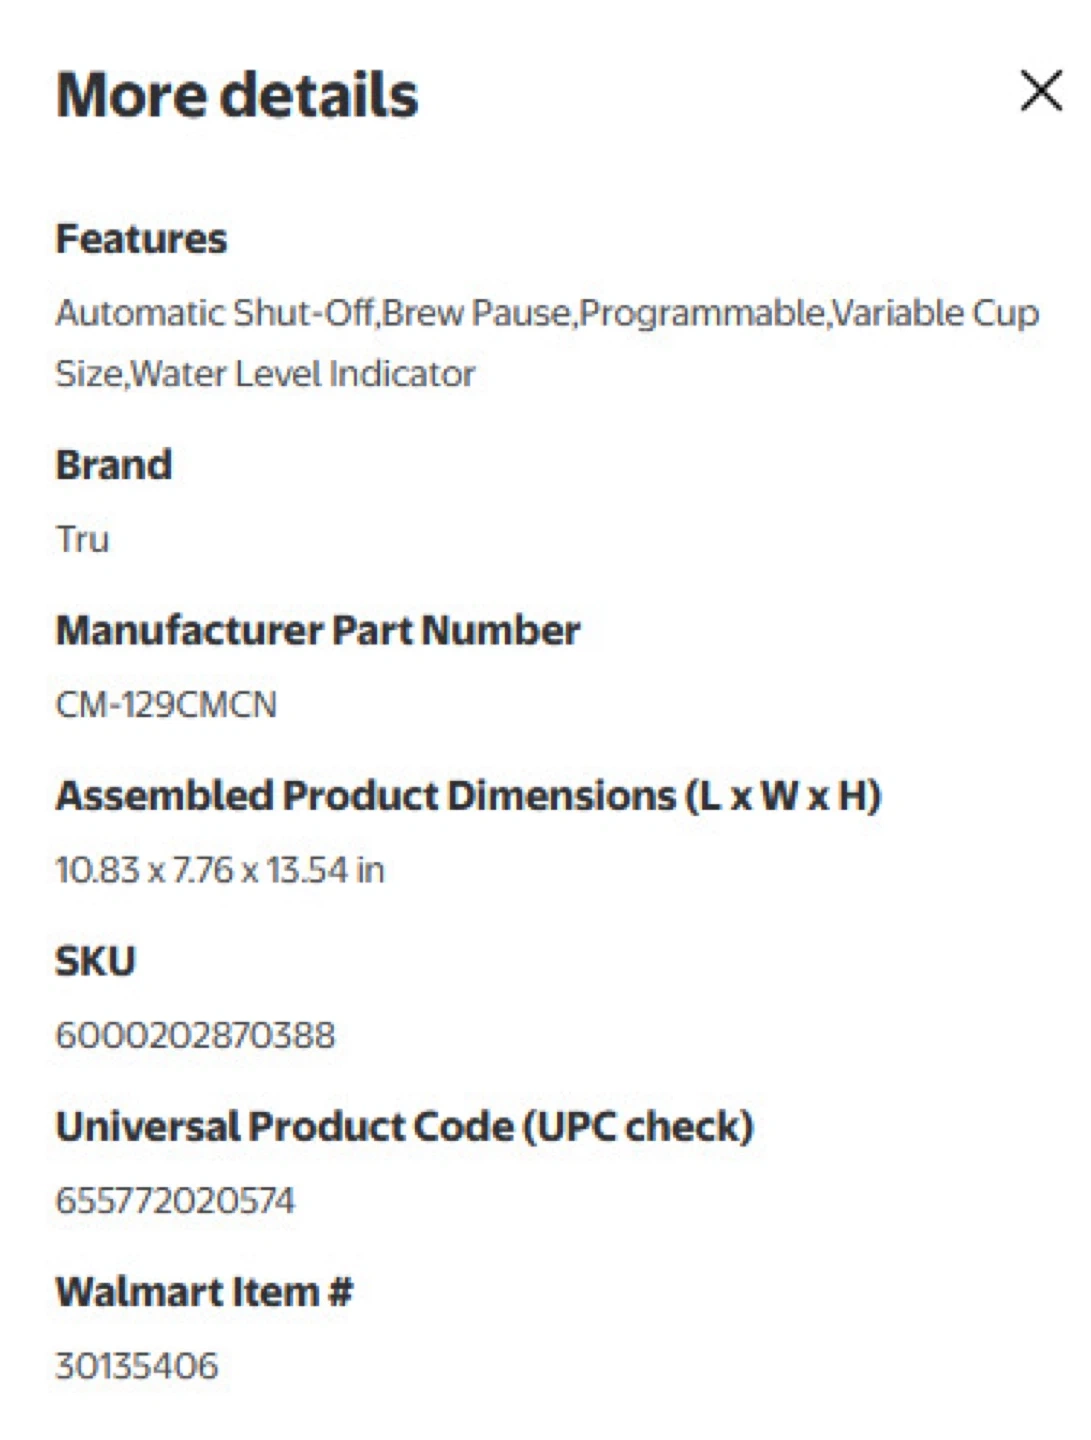Click the Assembled Product Dimensions label
1091x1440 pixels.
pyautogui.click(x=468, y=796)
